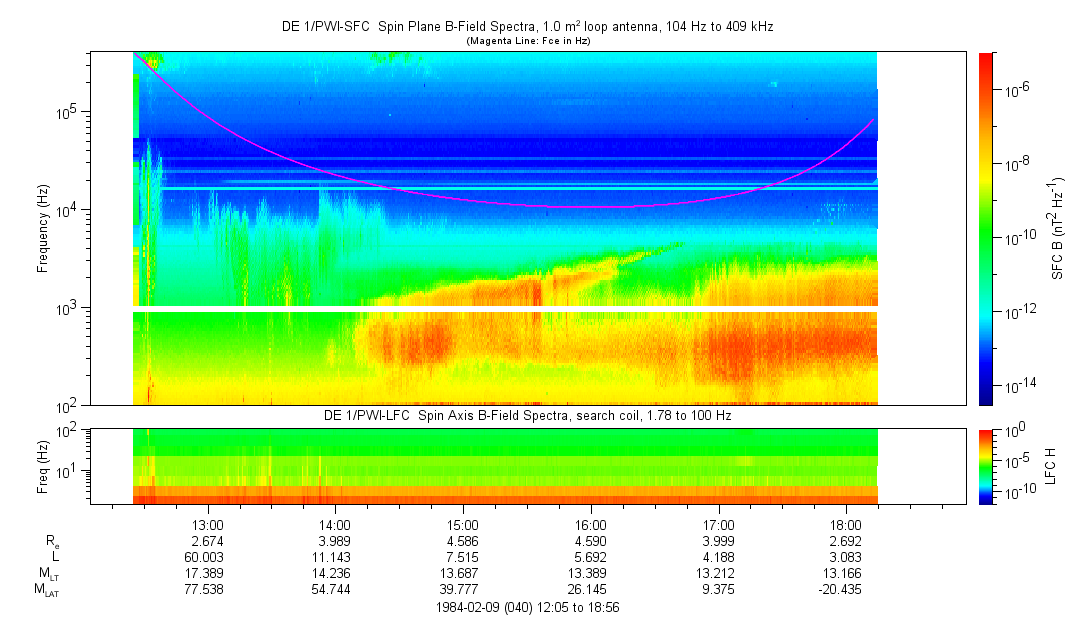Click the MLAT value 77.538
Image resolution: width=1083 pixels, height=620 pixels.
(x=207, y=590)
